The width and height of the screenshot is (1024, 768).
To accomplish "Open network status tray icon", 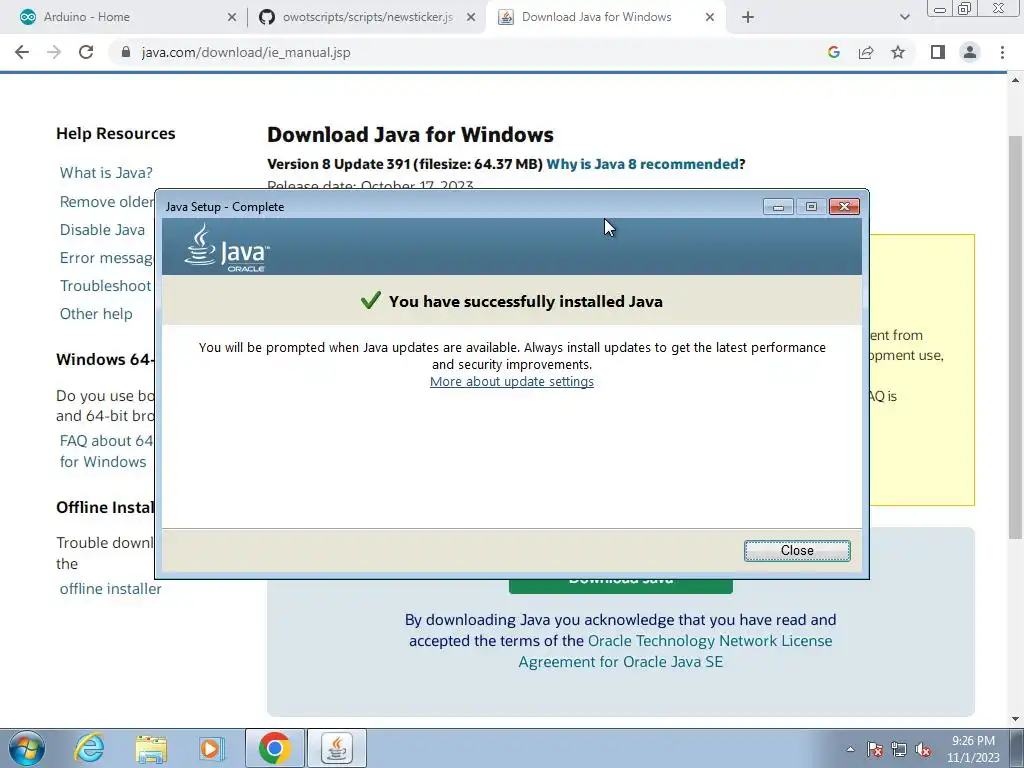I will (x=899, y=749).
